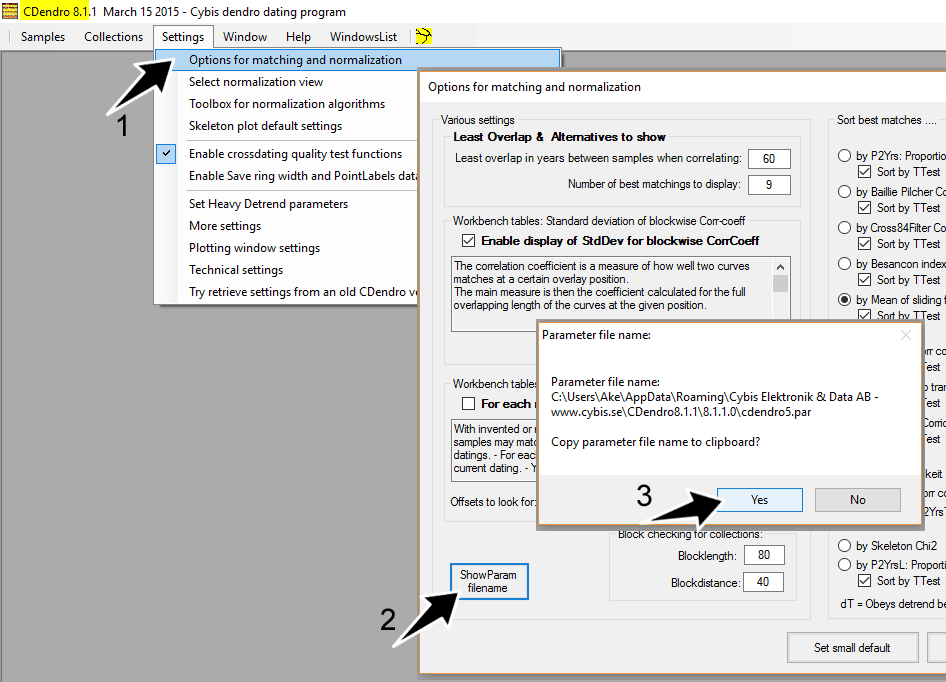946x682 pixels.
Task: Click No in parameter file dialog
Action: point(857,500)
